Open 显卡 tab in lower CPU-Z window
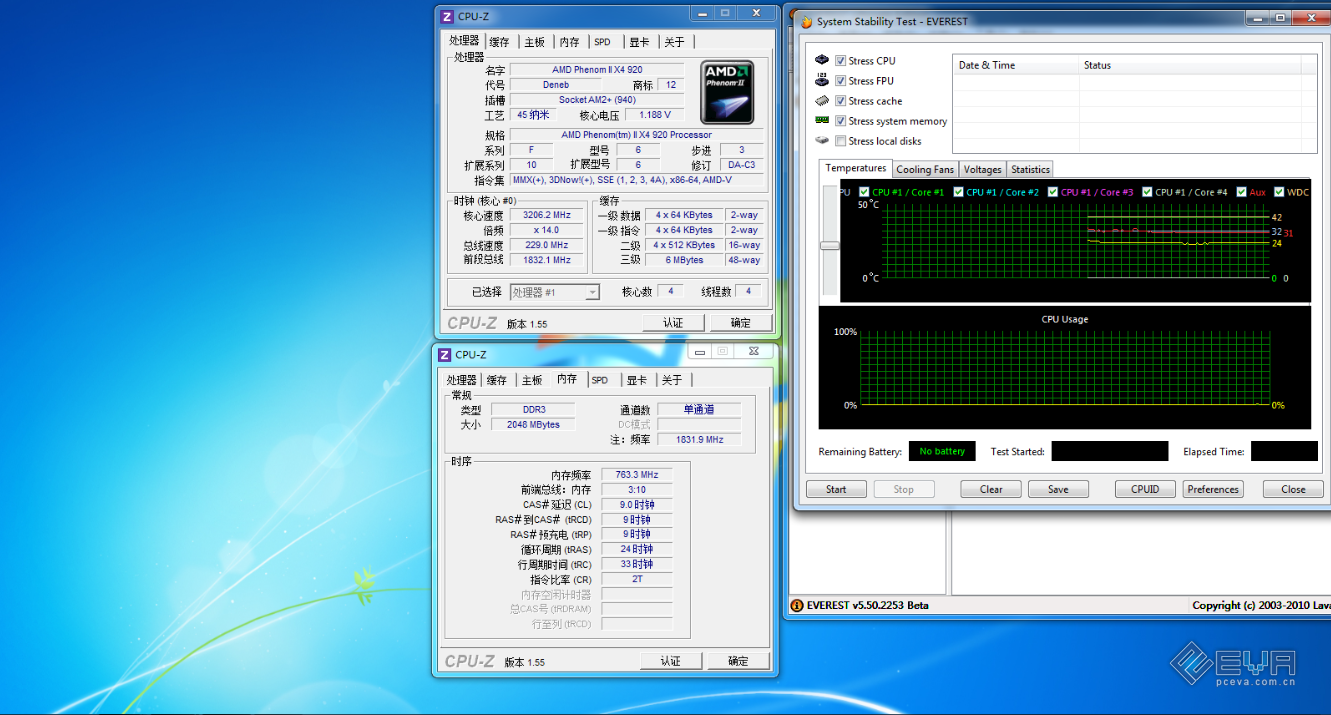This screenshot has width=1331, height=715. pos(637,380)
